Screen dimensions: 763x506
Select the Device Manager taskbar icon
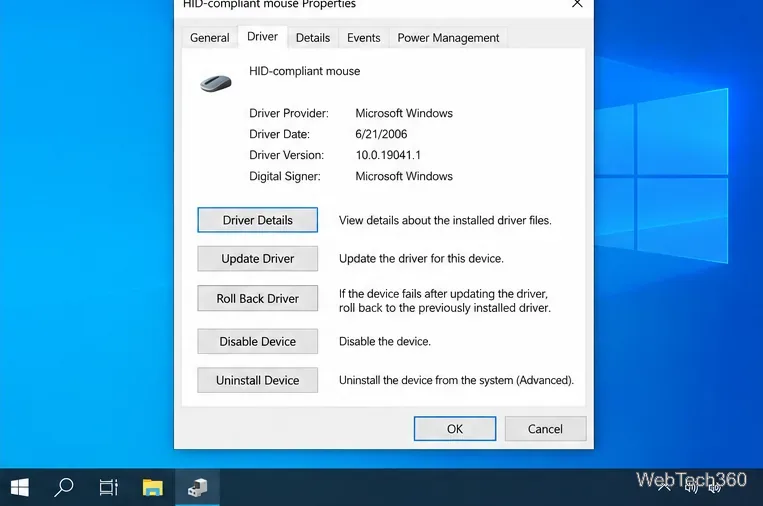coord(197,487)
